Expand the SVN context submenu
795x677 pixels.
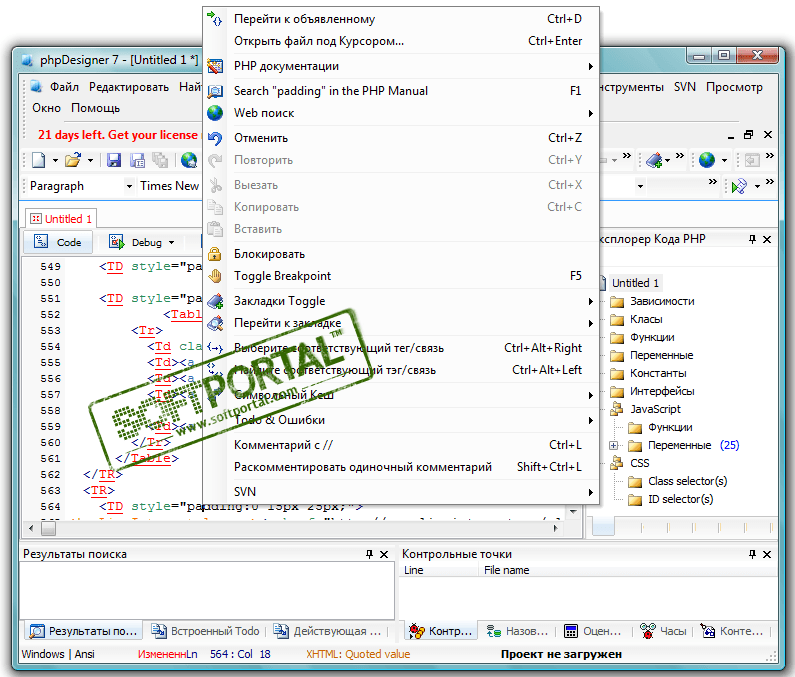[591, 492]
